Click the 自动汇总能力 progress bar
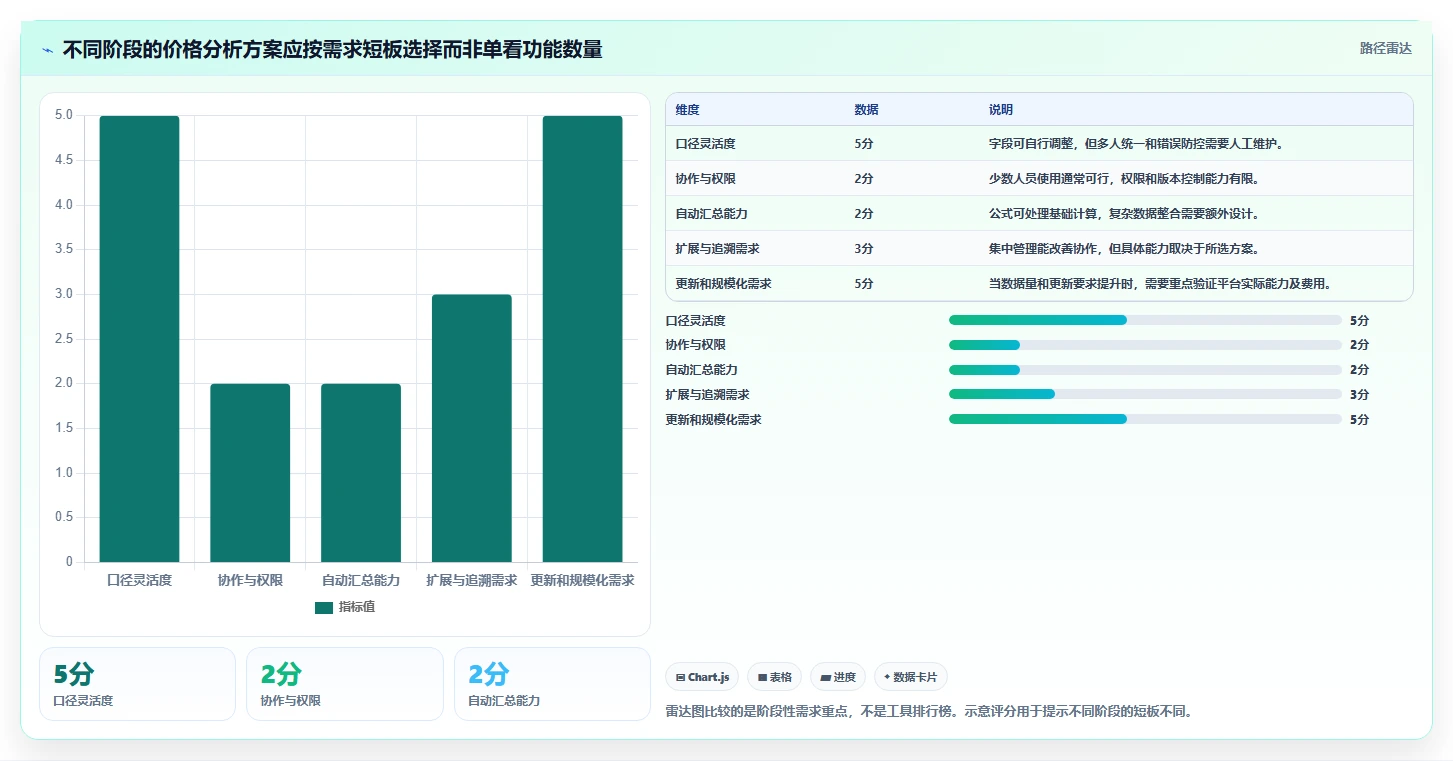 pos(1145,370)
